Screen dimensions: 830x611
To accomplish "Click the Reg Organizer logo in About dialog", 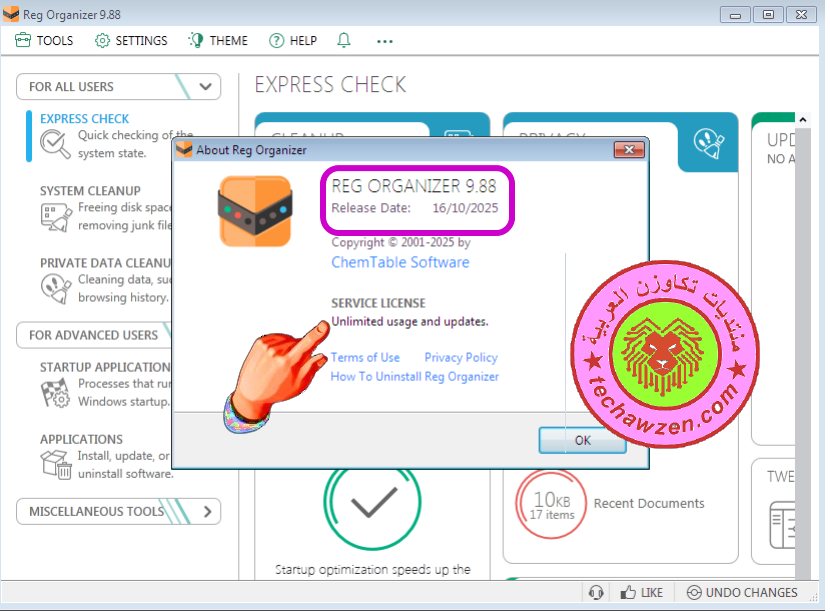I will point(255,211).
